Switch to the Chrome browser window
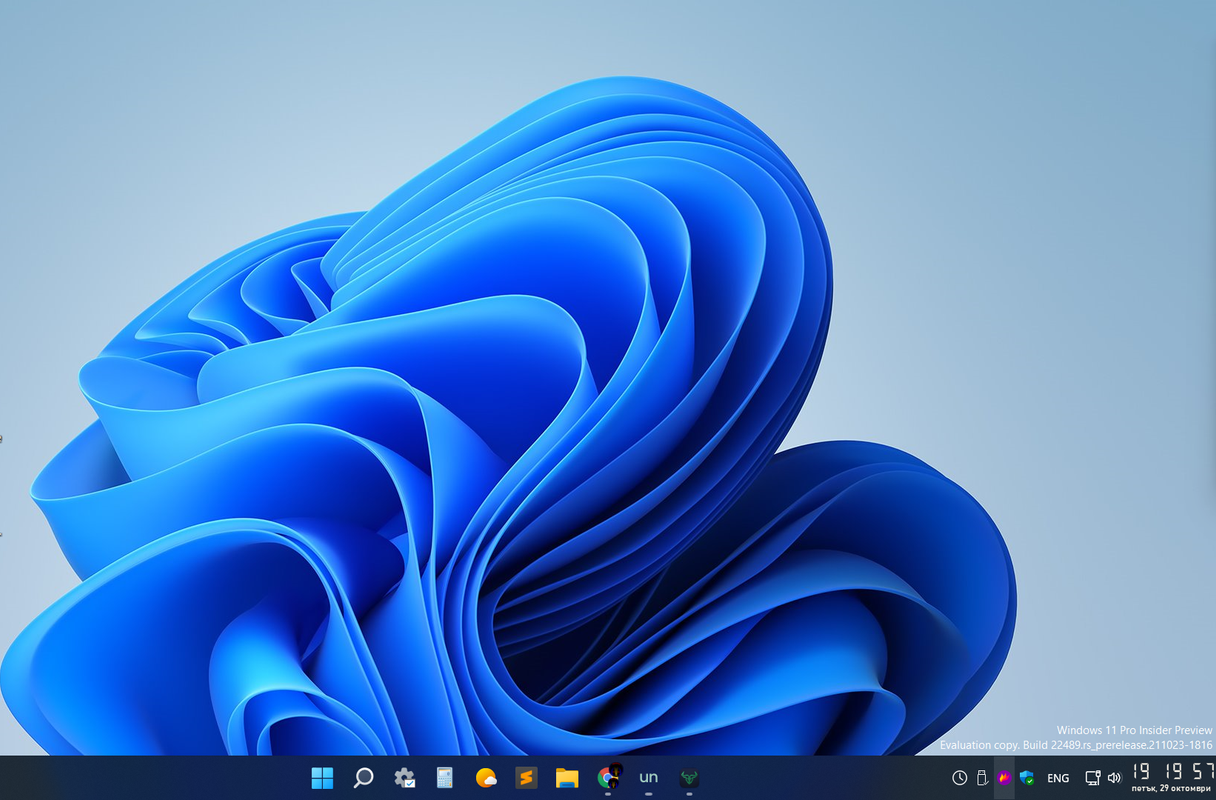 click(x=608, y=777)
